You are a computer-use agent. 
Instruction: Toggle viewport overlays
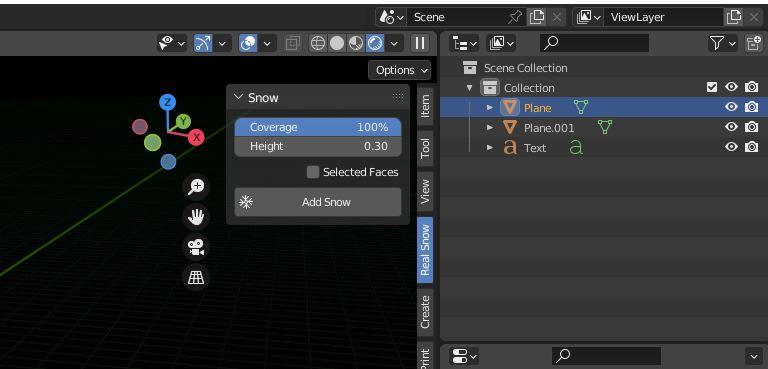248,44
